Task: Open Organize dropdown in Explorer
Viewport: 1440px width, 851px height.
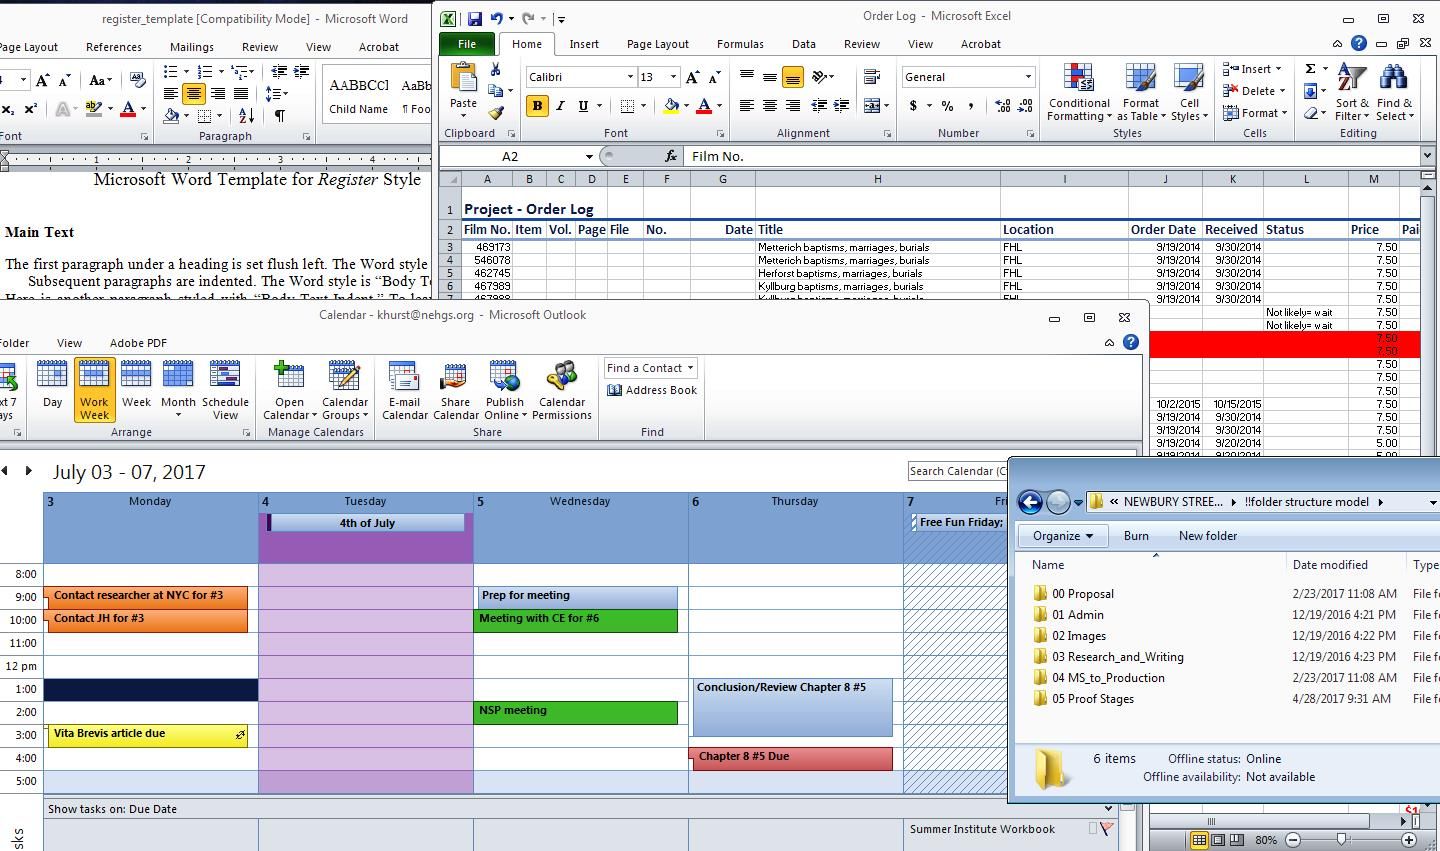Action: (1062, 536)
